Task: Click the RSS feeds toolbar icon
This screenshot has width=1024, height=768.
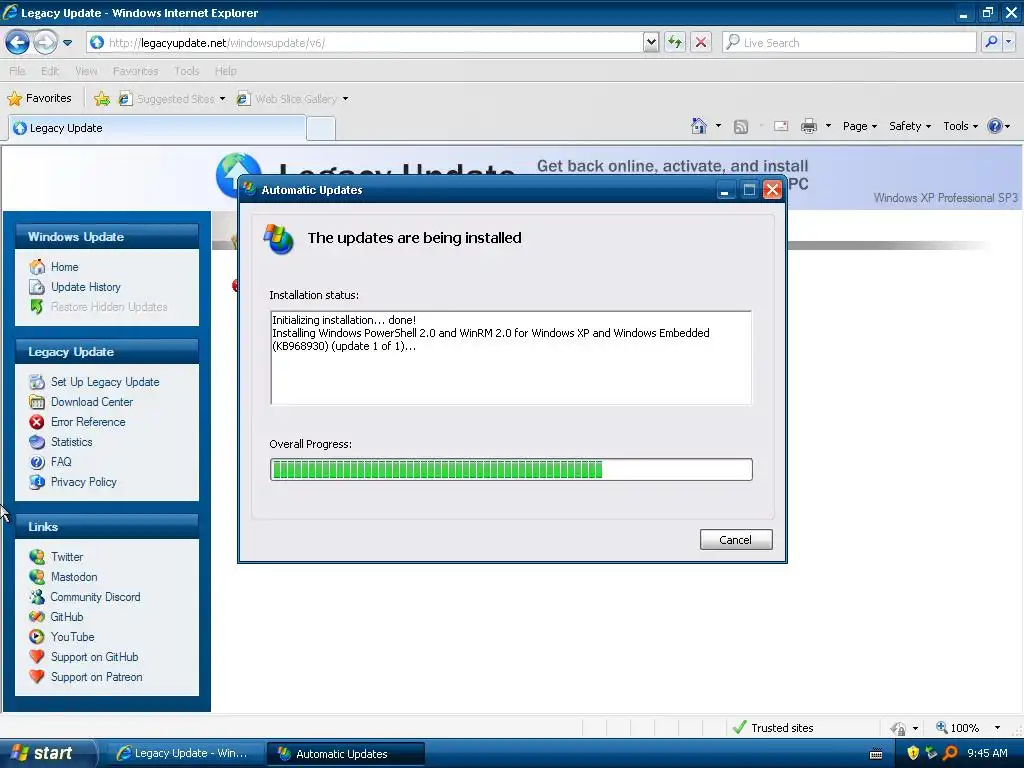Action: [x=741, y=127]
